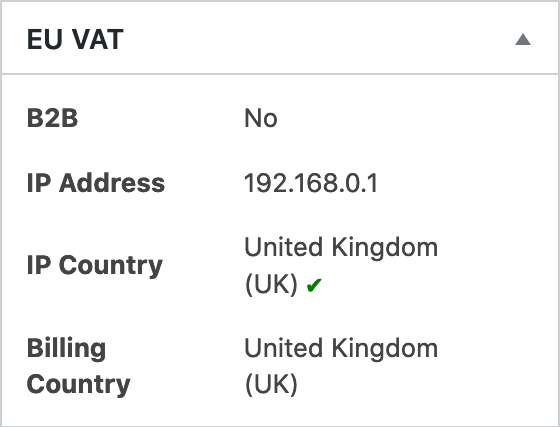Click the word Kingdom in Billing Country value

(x=385, y=349)
